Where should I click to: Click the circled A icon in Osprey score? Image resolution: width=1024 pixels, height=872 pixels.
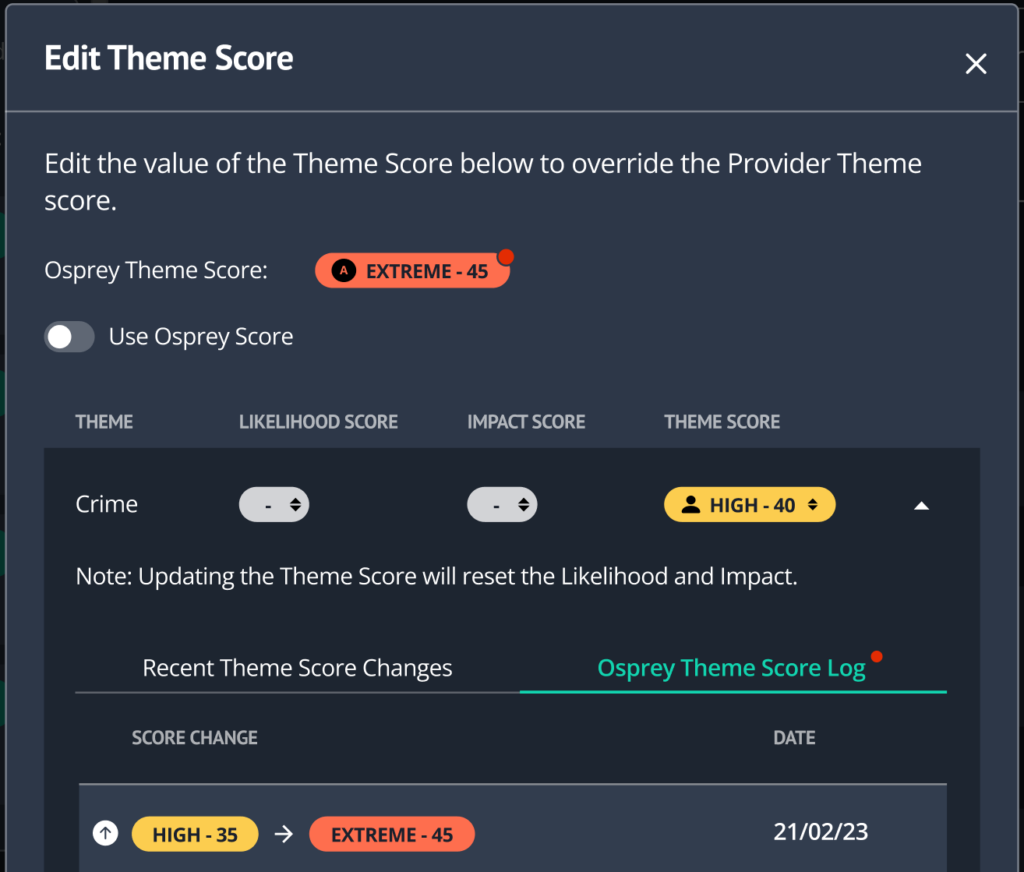(x=344, y=270)
